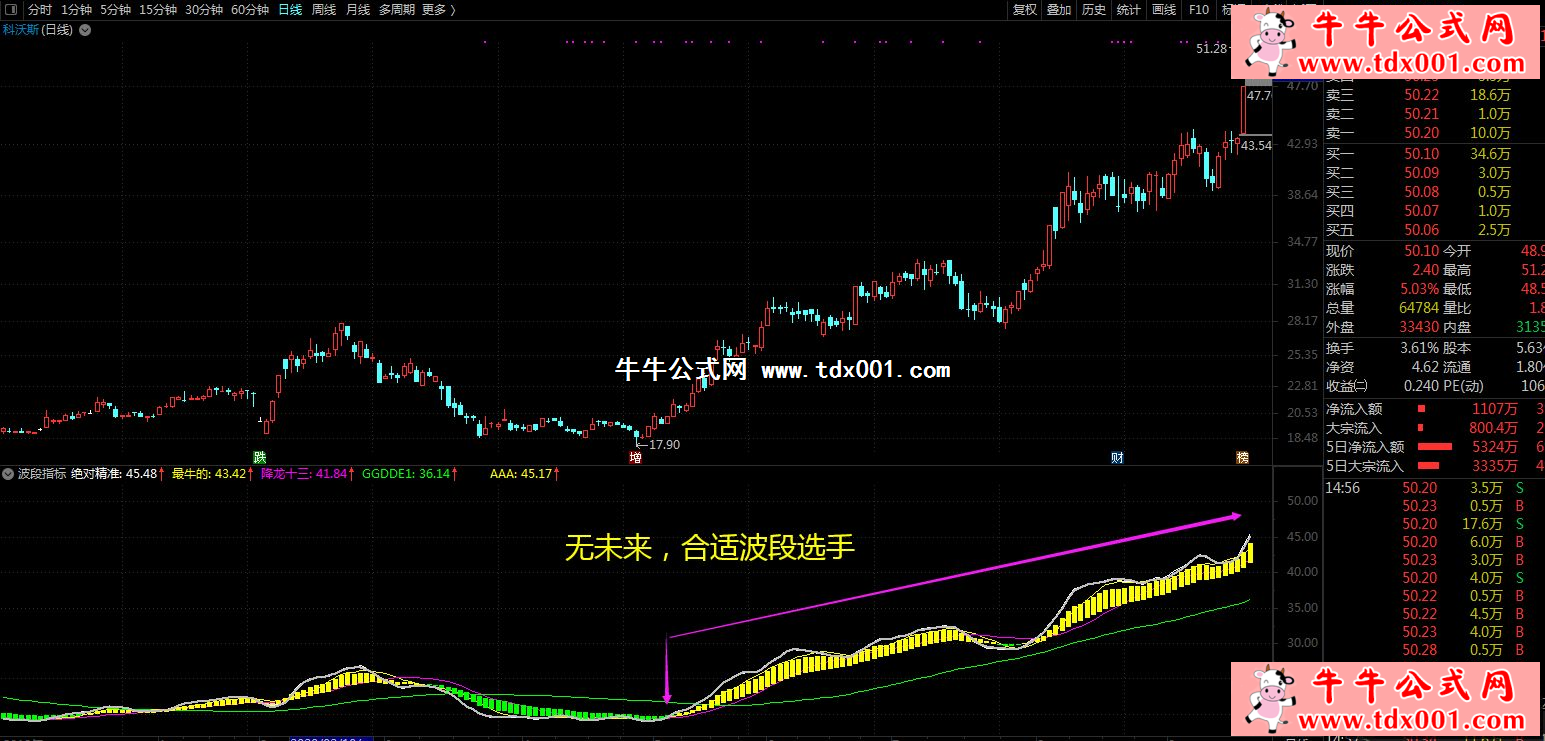Click the 51.28 high price label
This screenshot has height=741, width=1545.
pyautogui.click(x=1211, y=48)
